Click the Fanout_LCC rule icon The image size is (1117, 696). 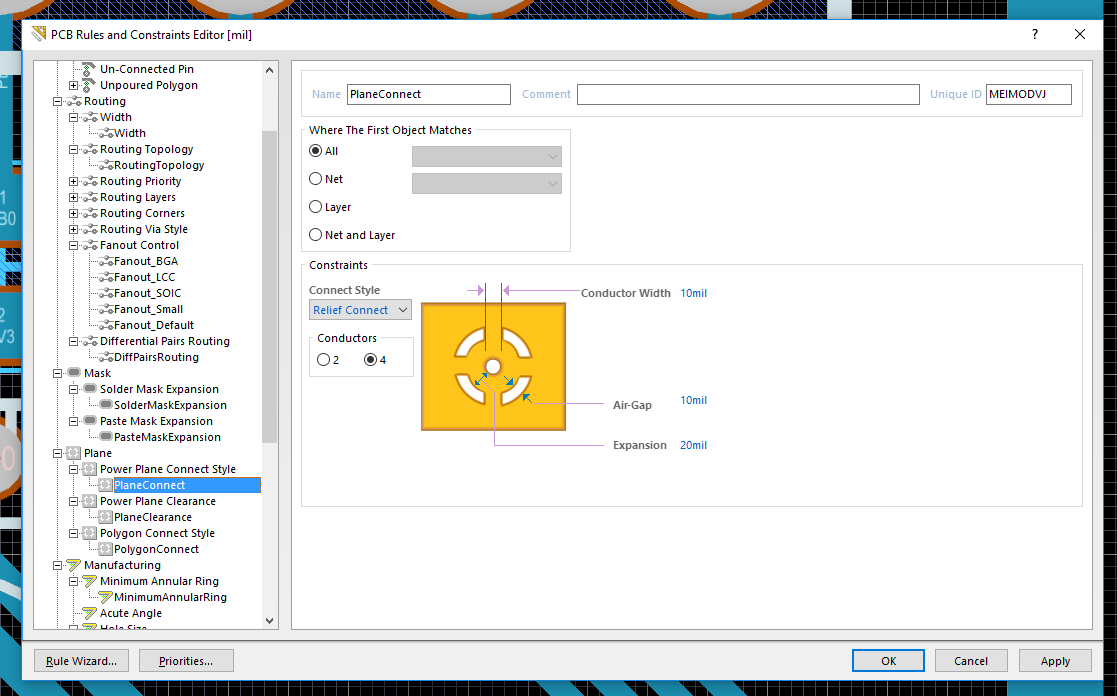point(106,277)
